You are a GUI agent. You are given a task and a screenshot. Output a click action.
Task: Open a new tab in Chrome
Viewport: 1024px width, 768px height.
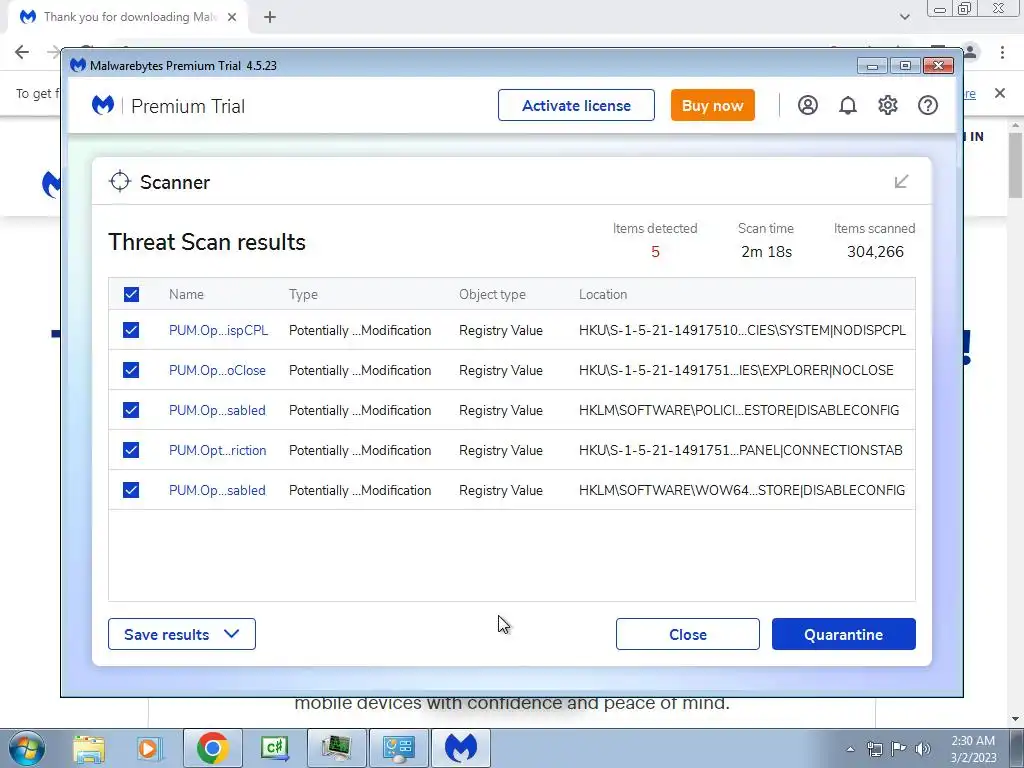(x=270, y=18)
